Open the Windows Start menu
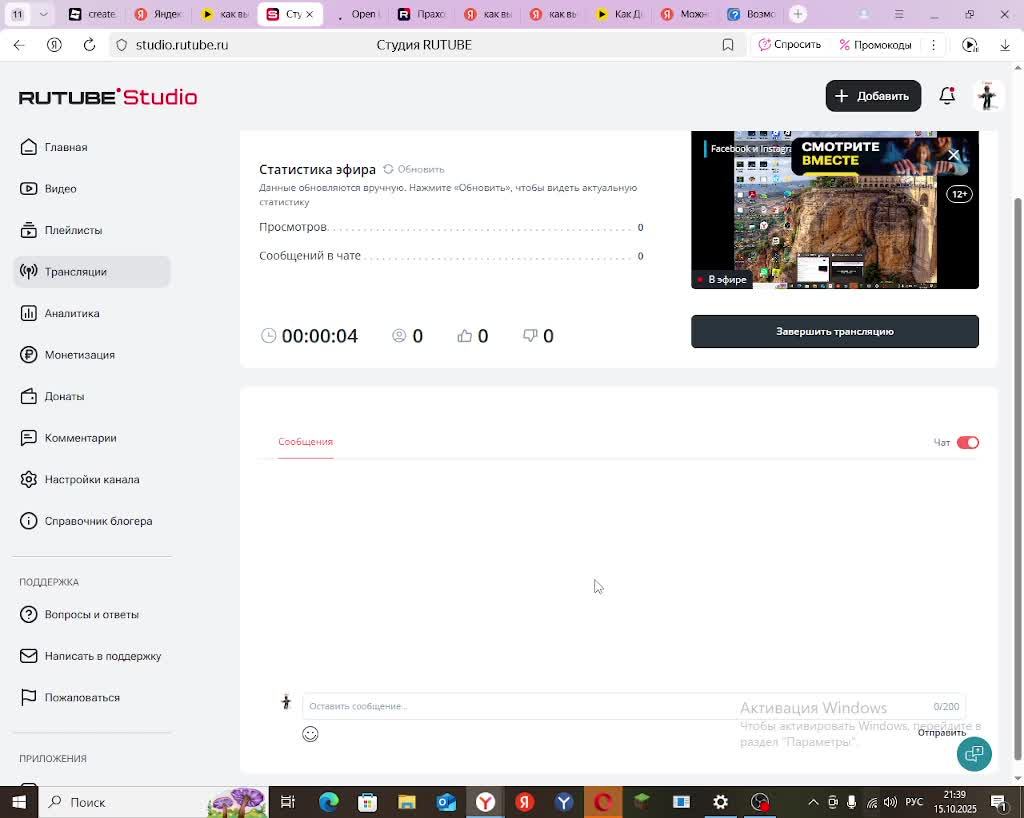This screenshot has width=1024, height=818. coord(19,802)
